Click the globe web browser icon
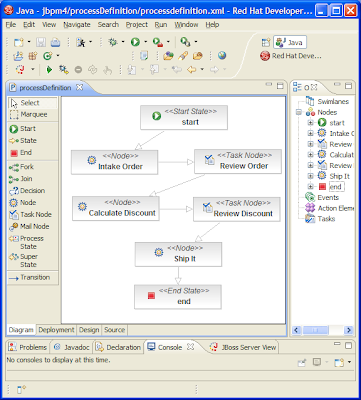The width and height of the screenshot is (361, 400). coord(222,56)
